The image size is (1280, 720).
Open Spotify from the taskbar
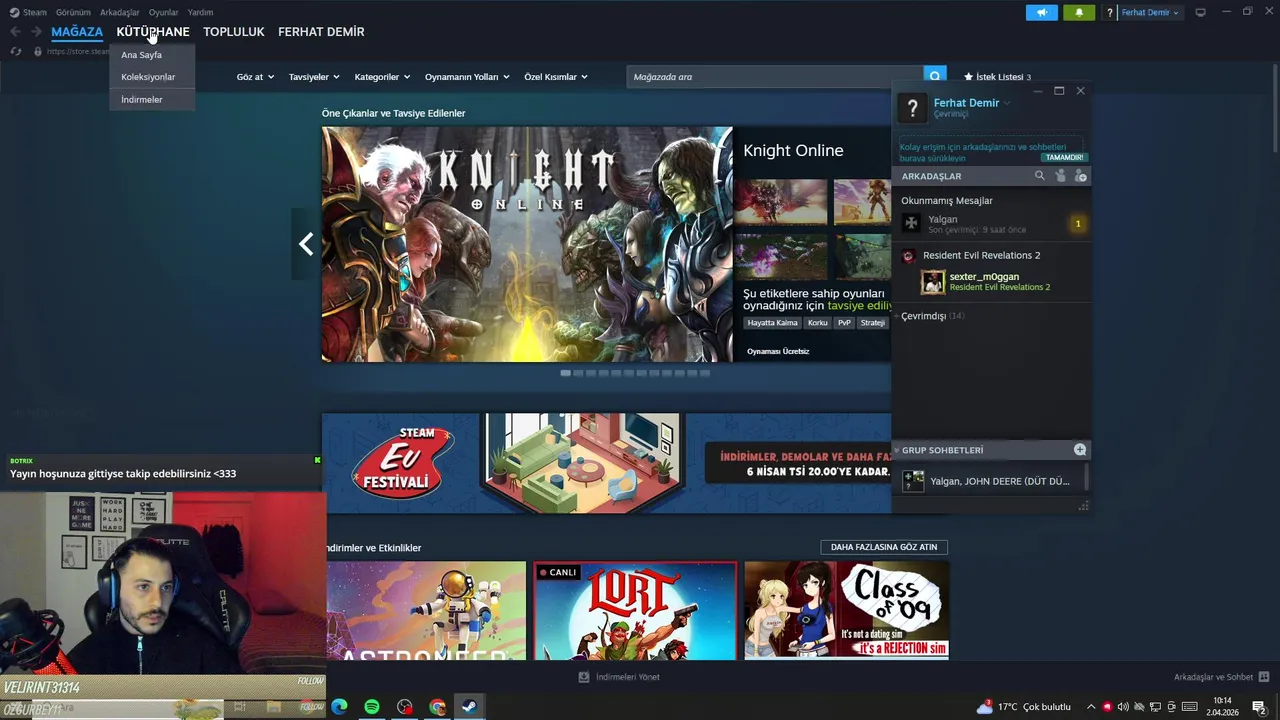[372, 707]
